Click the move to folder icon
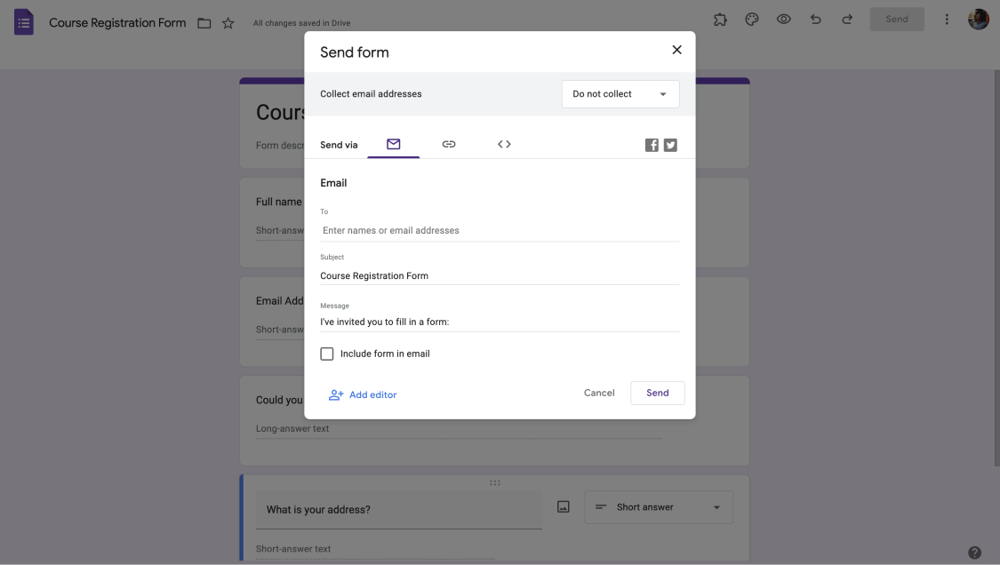 [204, 23]
